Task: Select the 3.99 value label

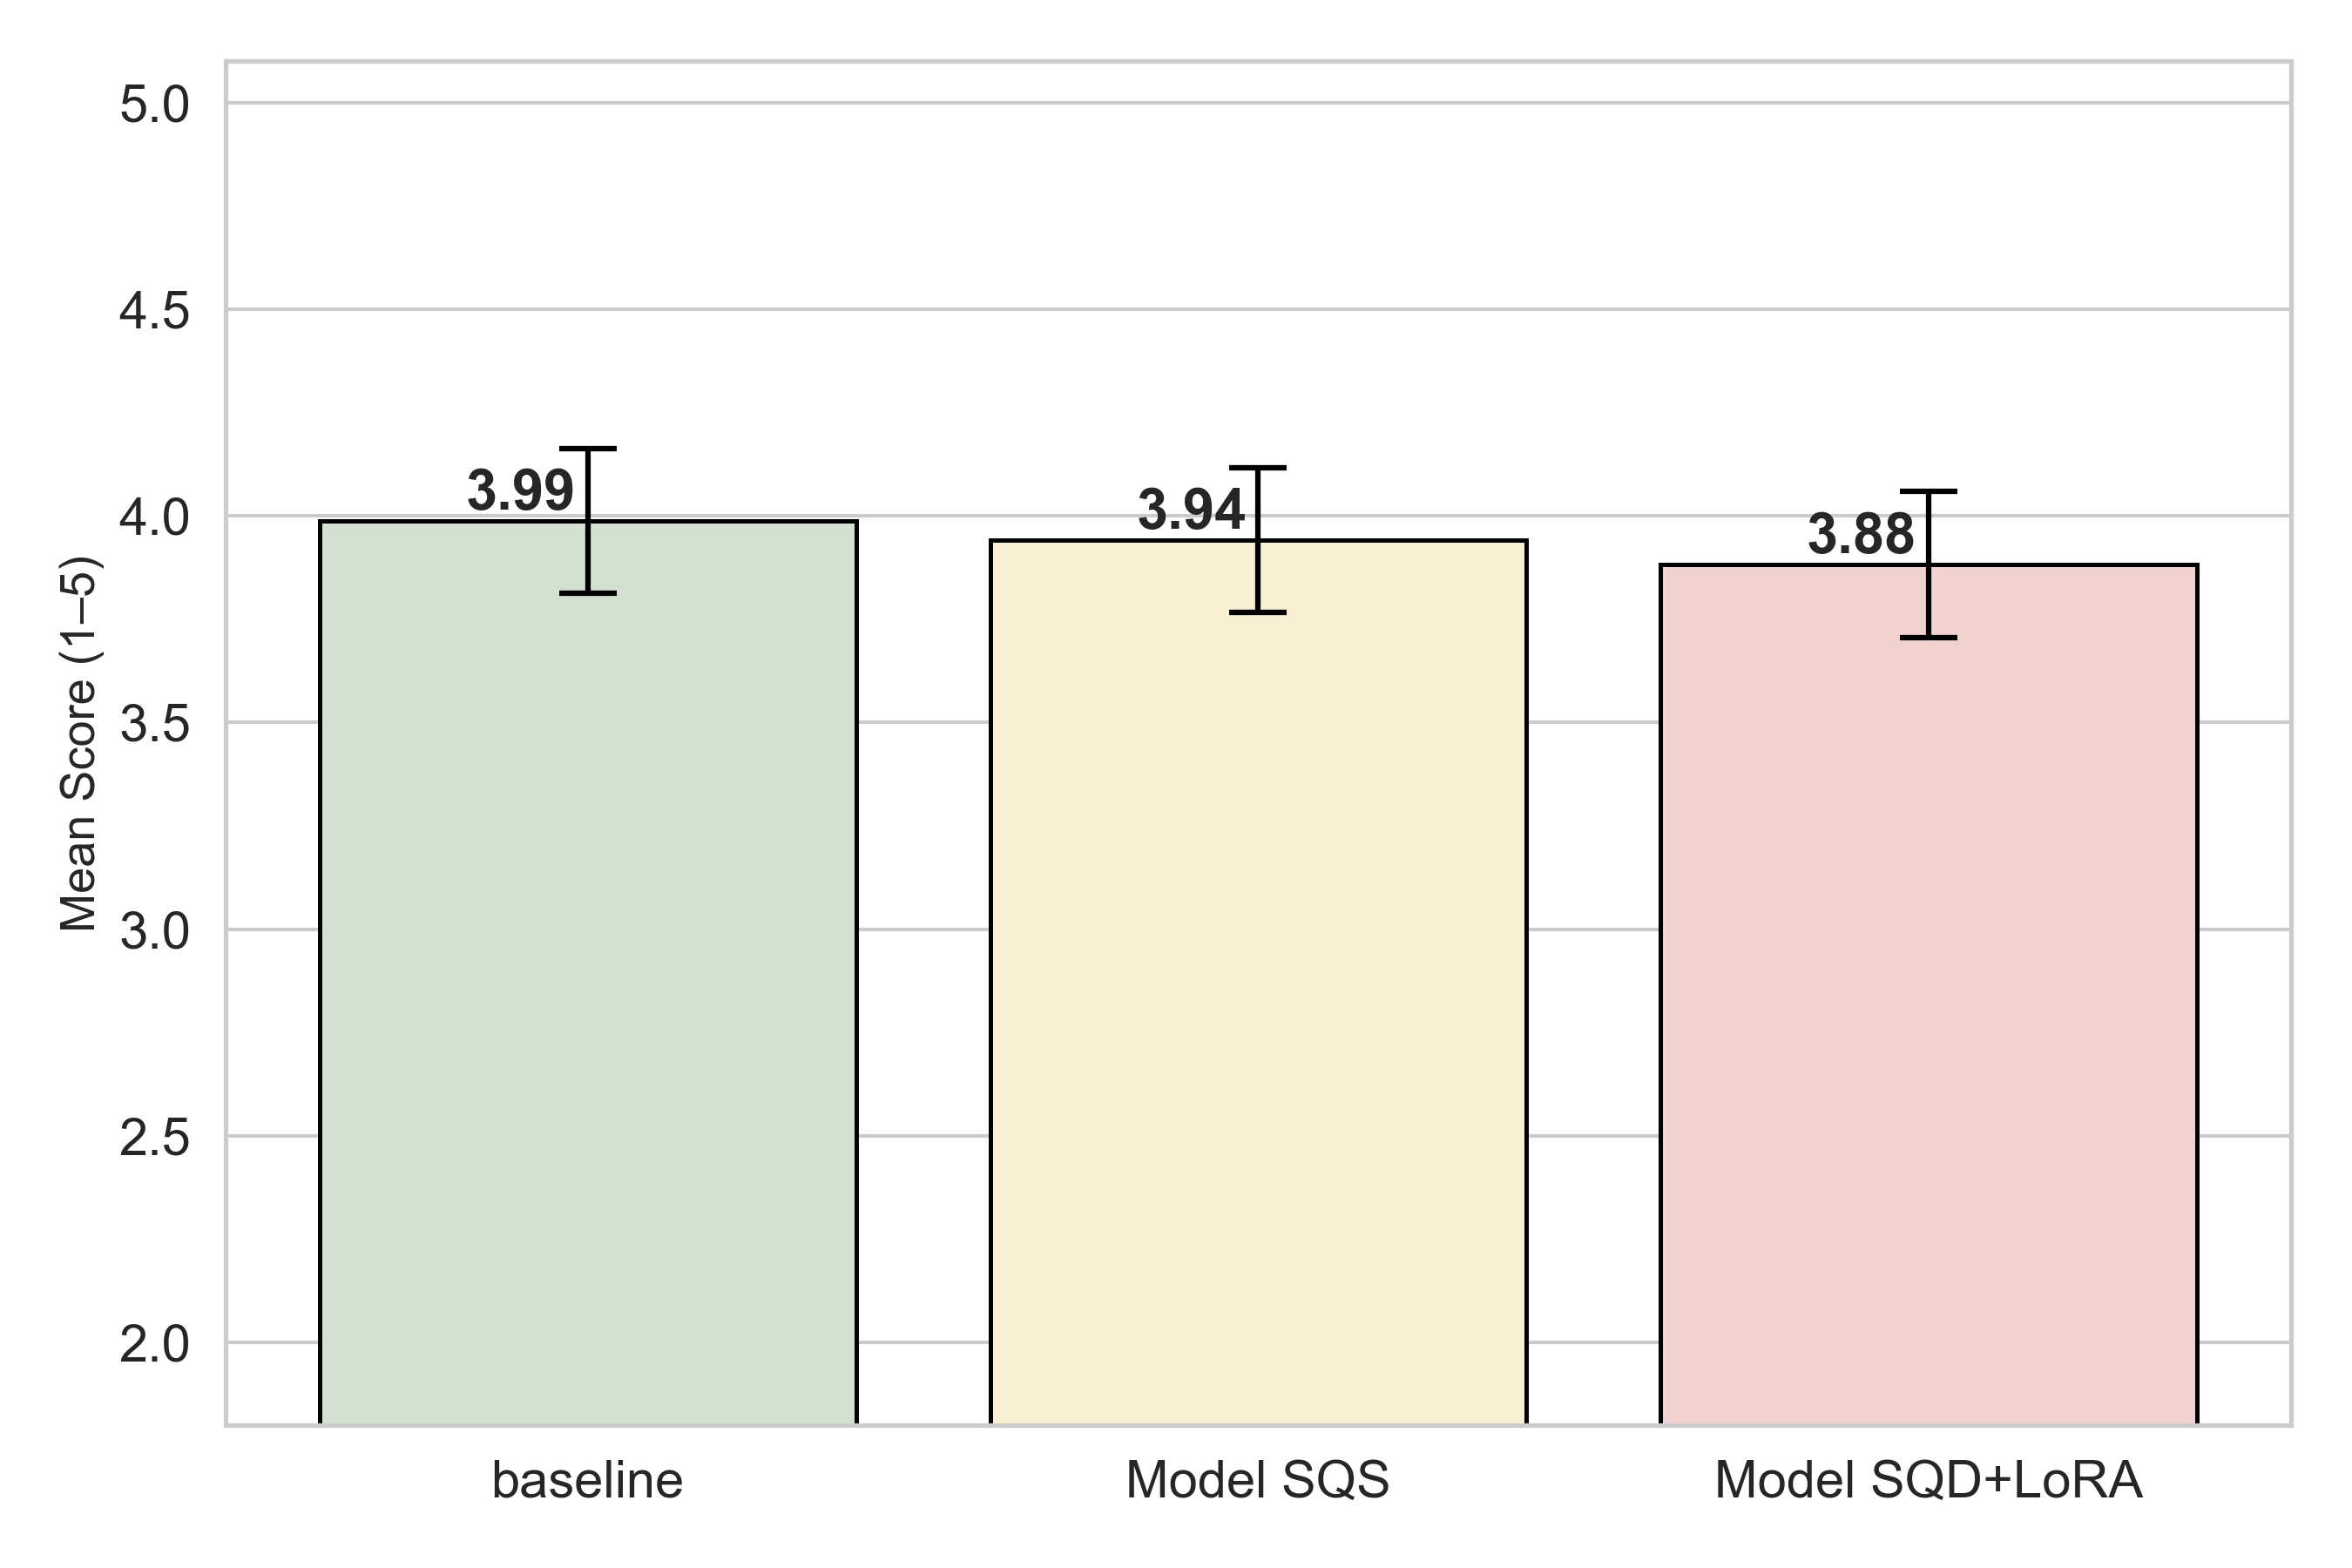Action: coord(520,491)
